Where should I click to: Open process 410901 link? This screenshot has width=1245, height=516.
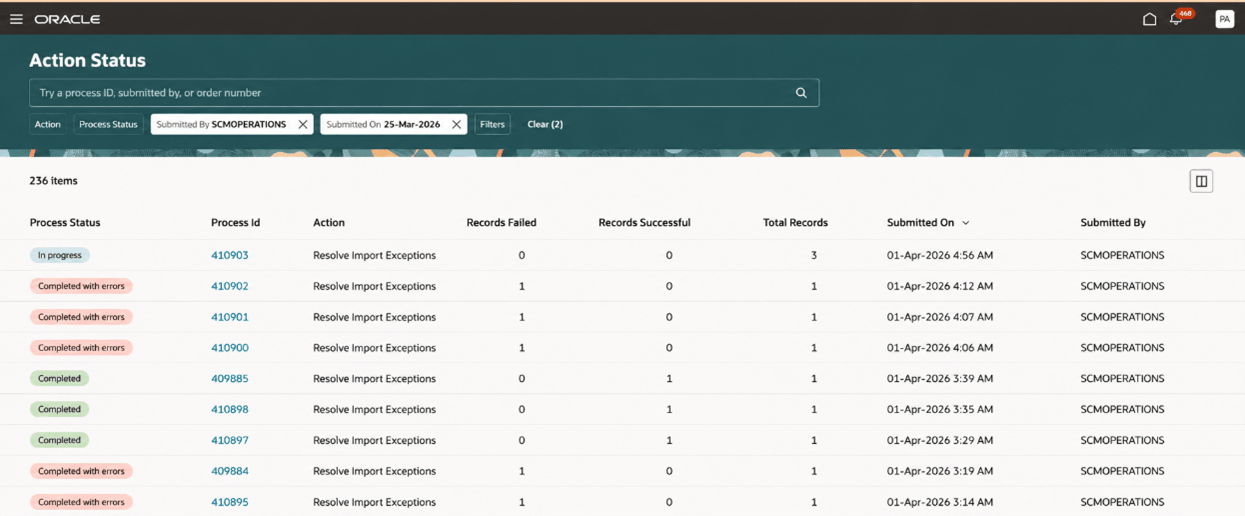230,317
